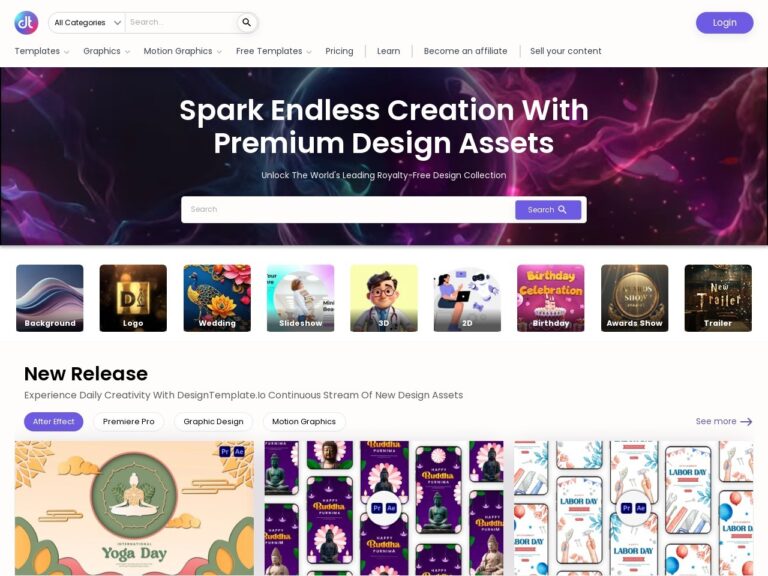Go to the Pricing page
This screenshot has height=576, width=768.
pos(339,51)
